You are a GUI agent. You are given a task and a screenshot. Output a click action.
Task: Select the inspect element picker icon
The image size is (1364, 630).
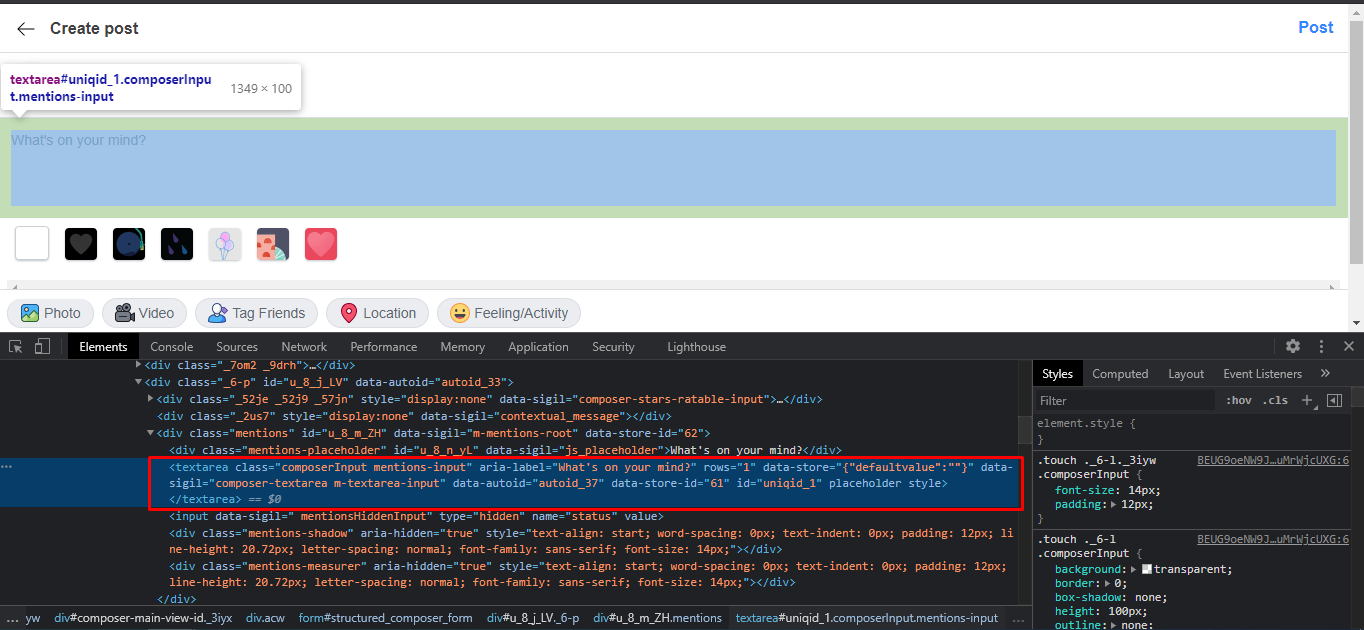pos(16,347)
